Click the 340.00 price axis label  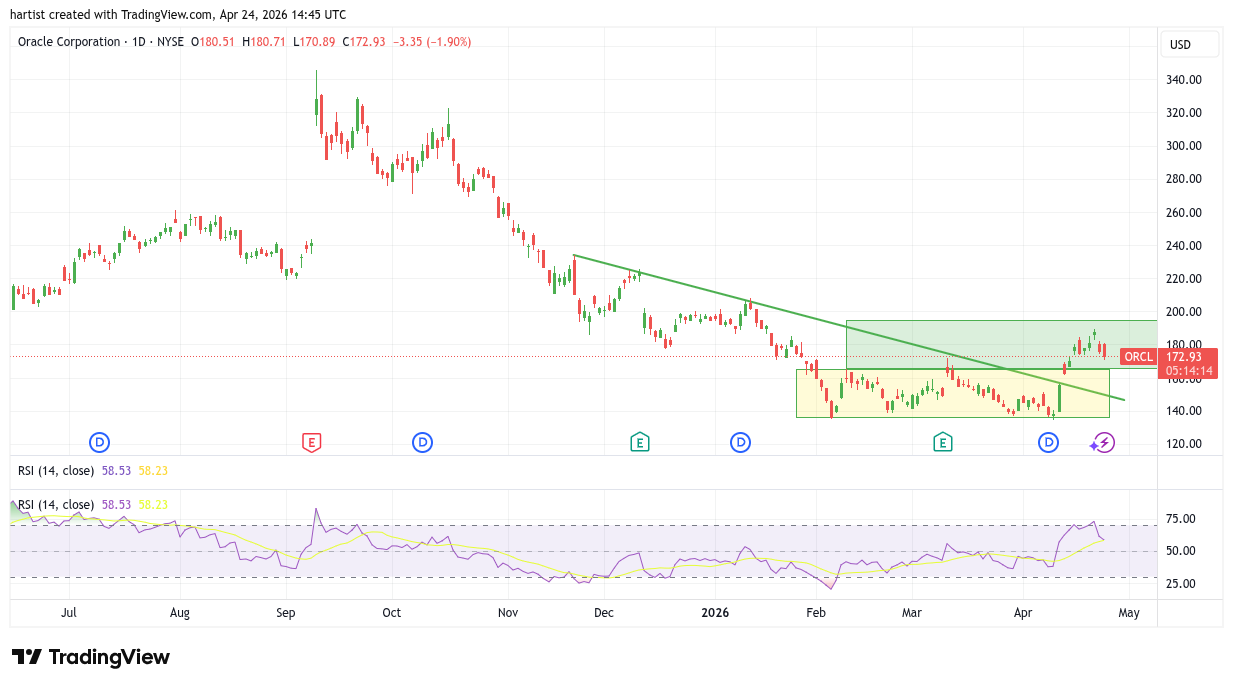[x=1183, y=80]
